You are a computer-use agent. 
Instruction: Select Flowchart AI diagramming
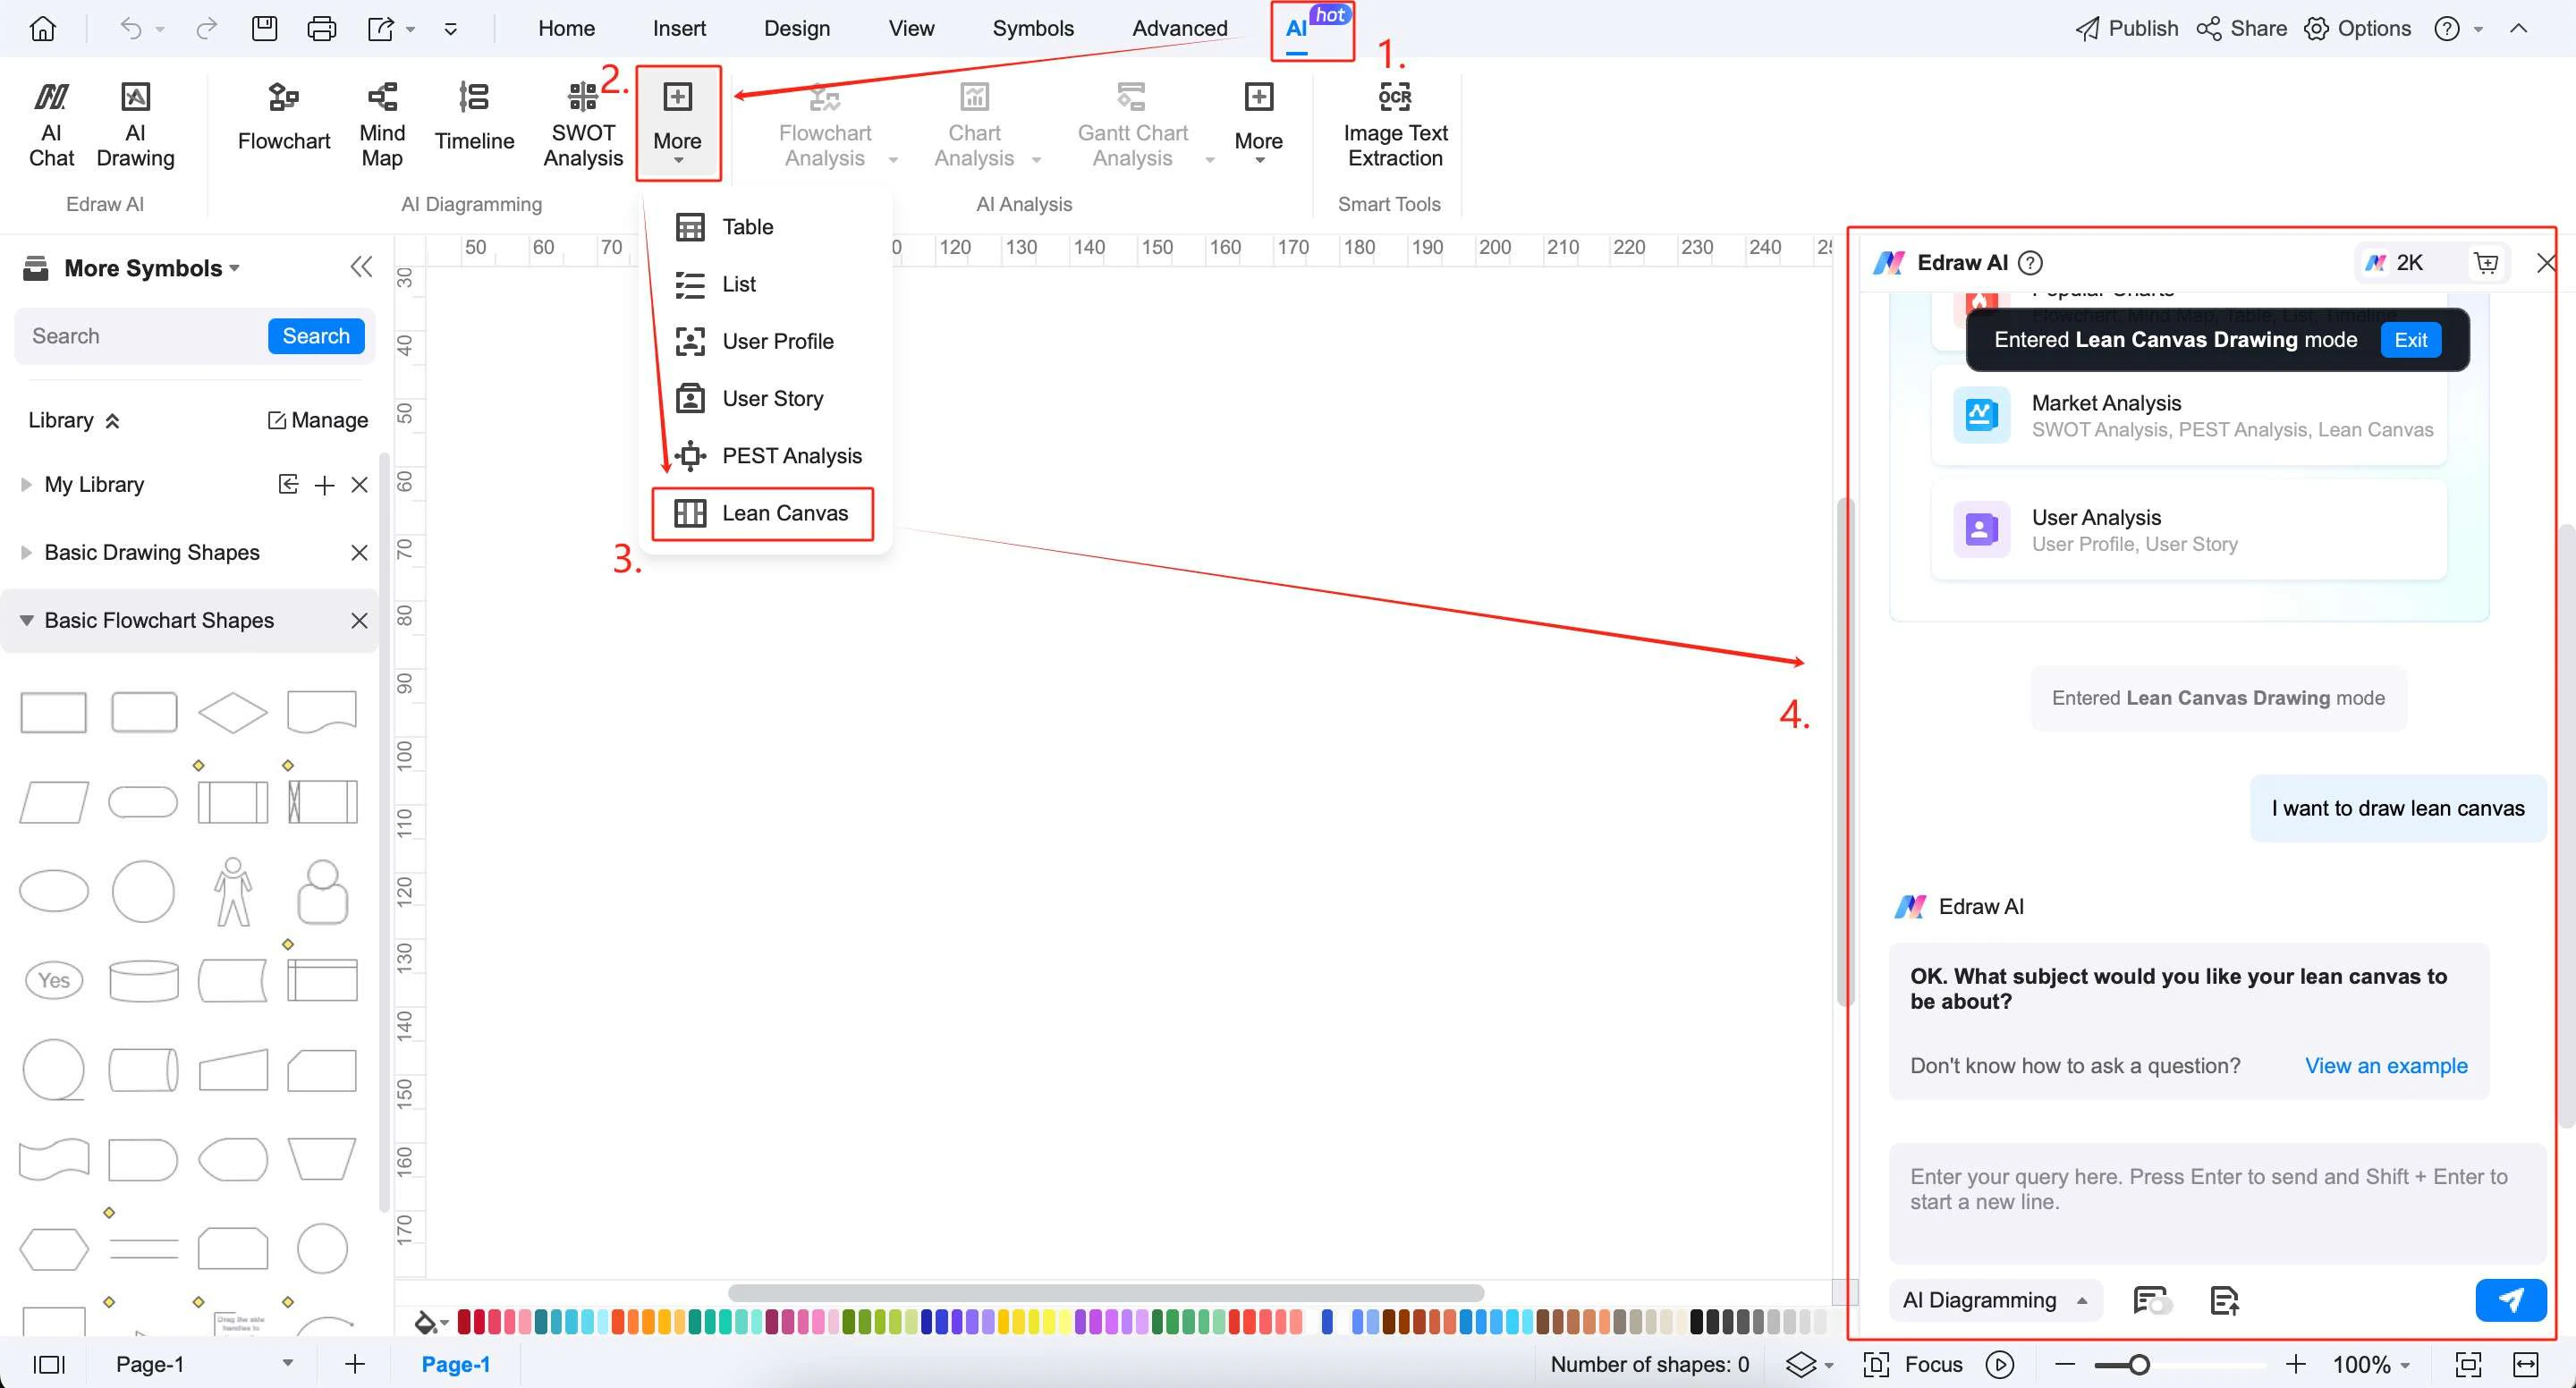(284, 118)
